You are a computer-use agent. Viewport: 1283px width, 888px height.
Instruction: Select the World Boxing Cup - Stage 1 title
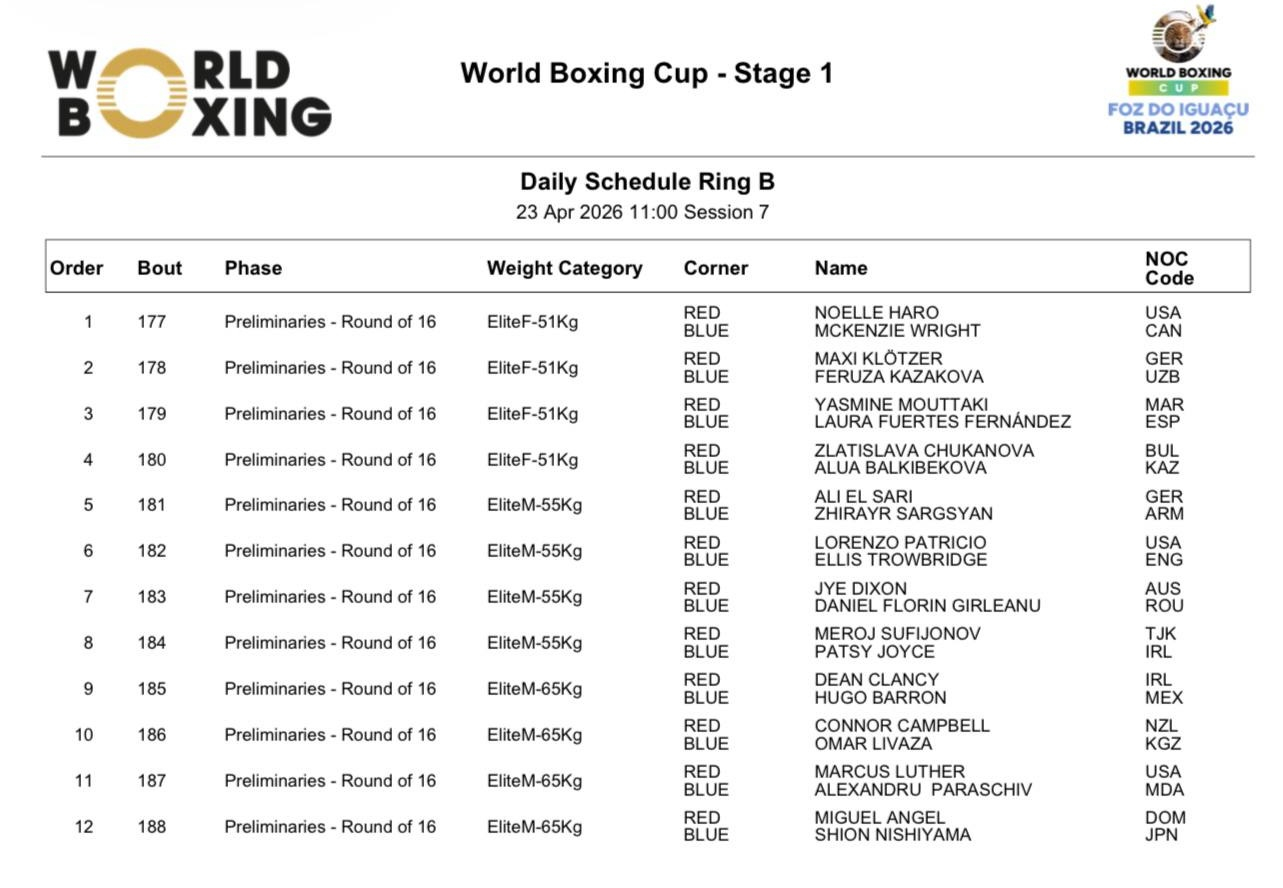(x=646, y=73)
